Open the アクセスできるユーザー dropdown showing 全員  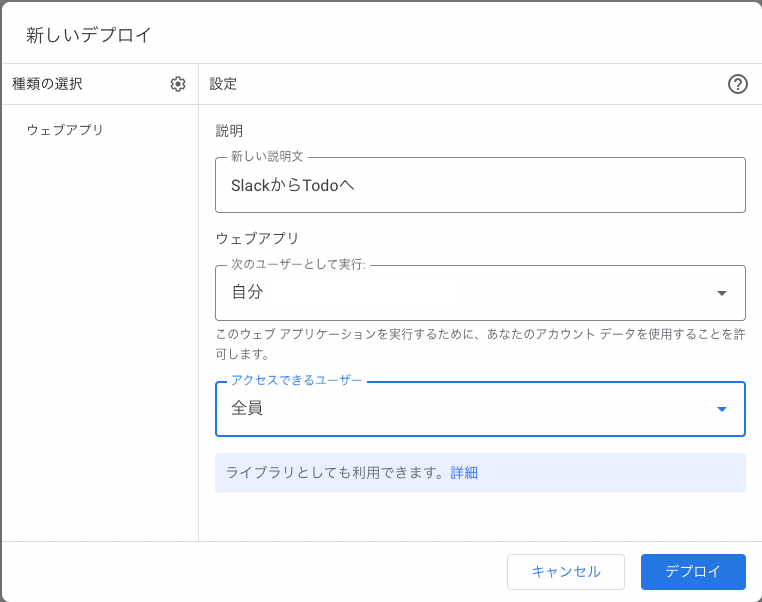tap(480, 409)
